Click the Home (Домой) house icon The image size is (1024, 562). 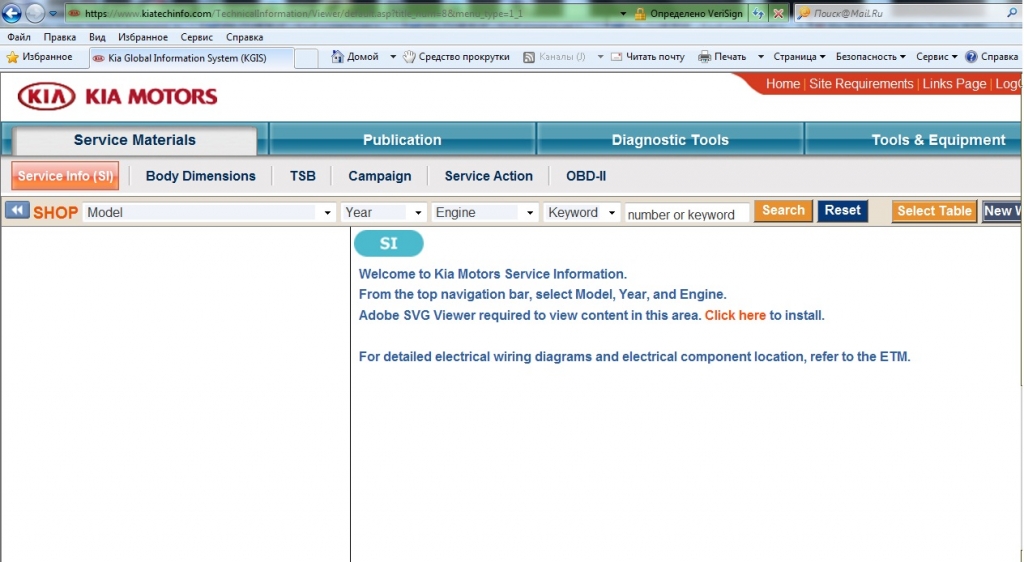(338, 57)
